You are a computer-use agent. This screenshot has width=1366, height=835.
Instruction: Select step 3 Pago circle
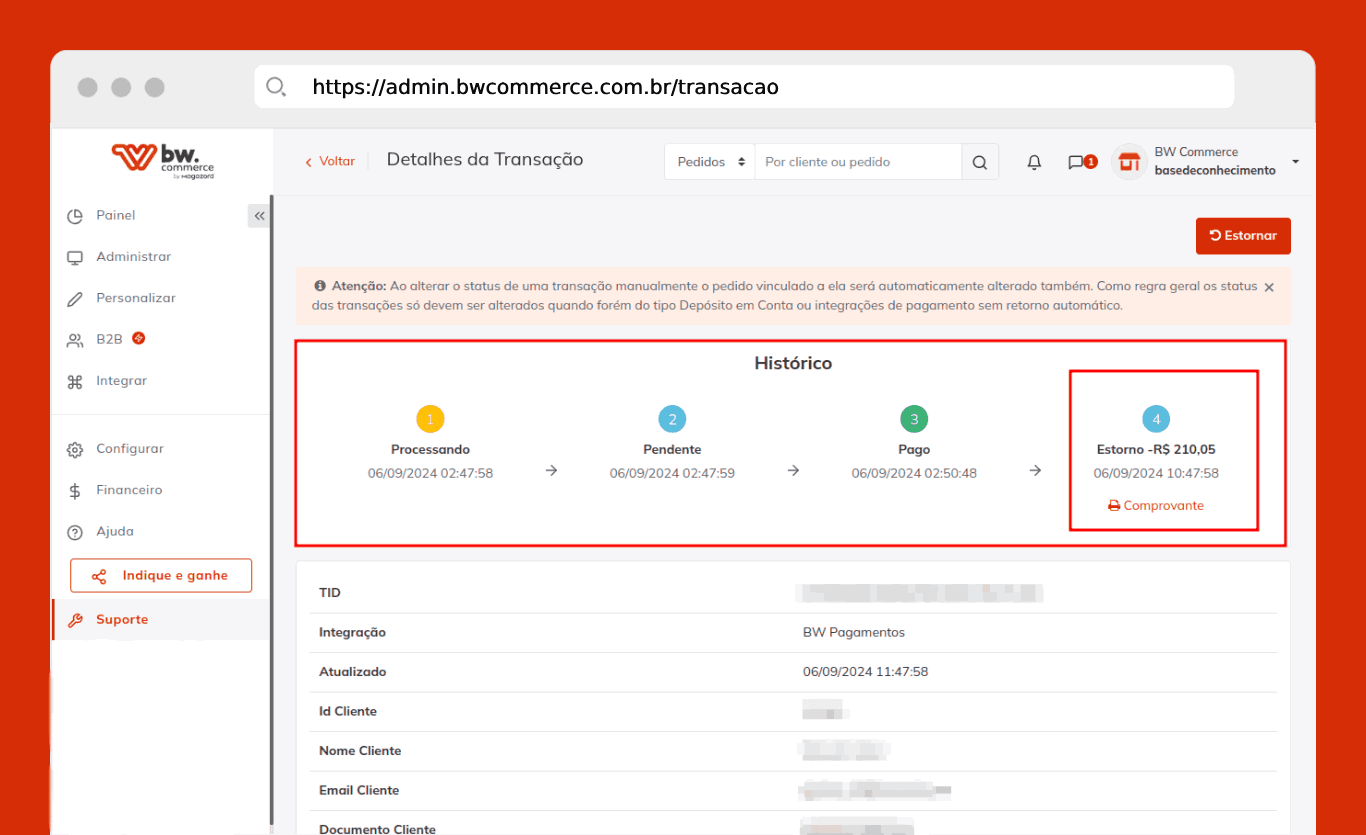(x=914, y=419)
